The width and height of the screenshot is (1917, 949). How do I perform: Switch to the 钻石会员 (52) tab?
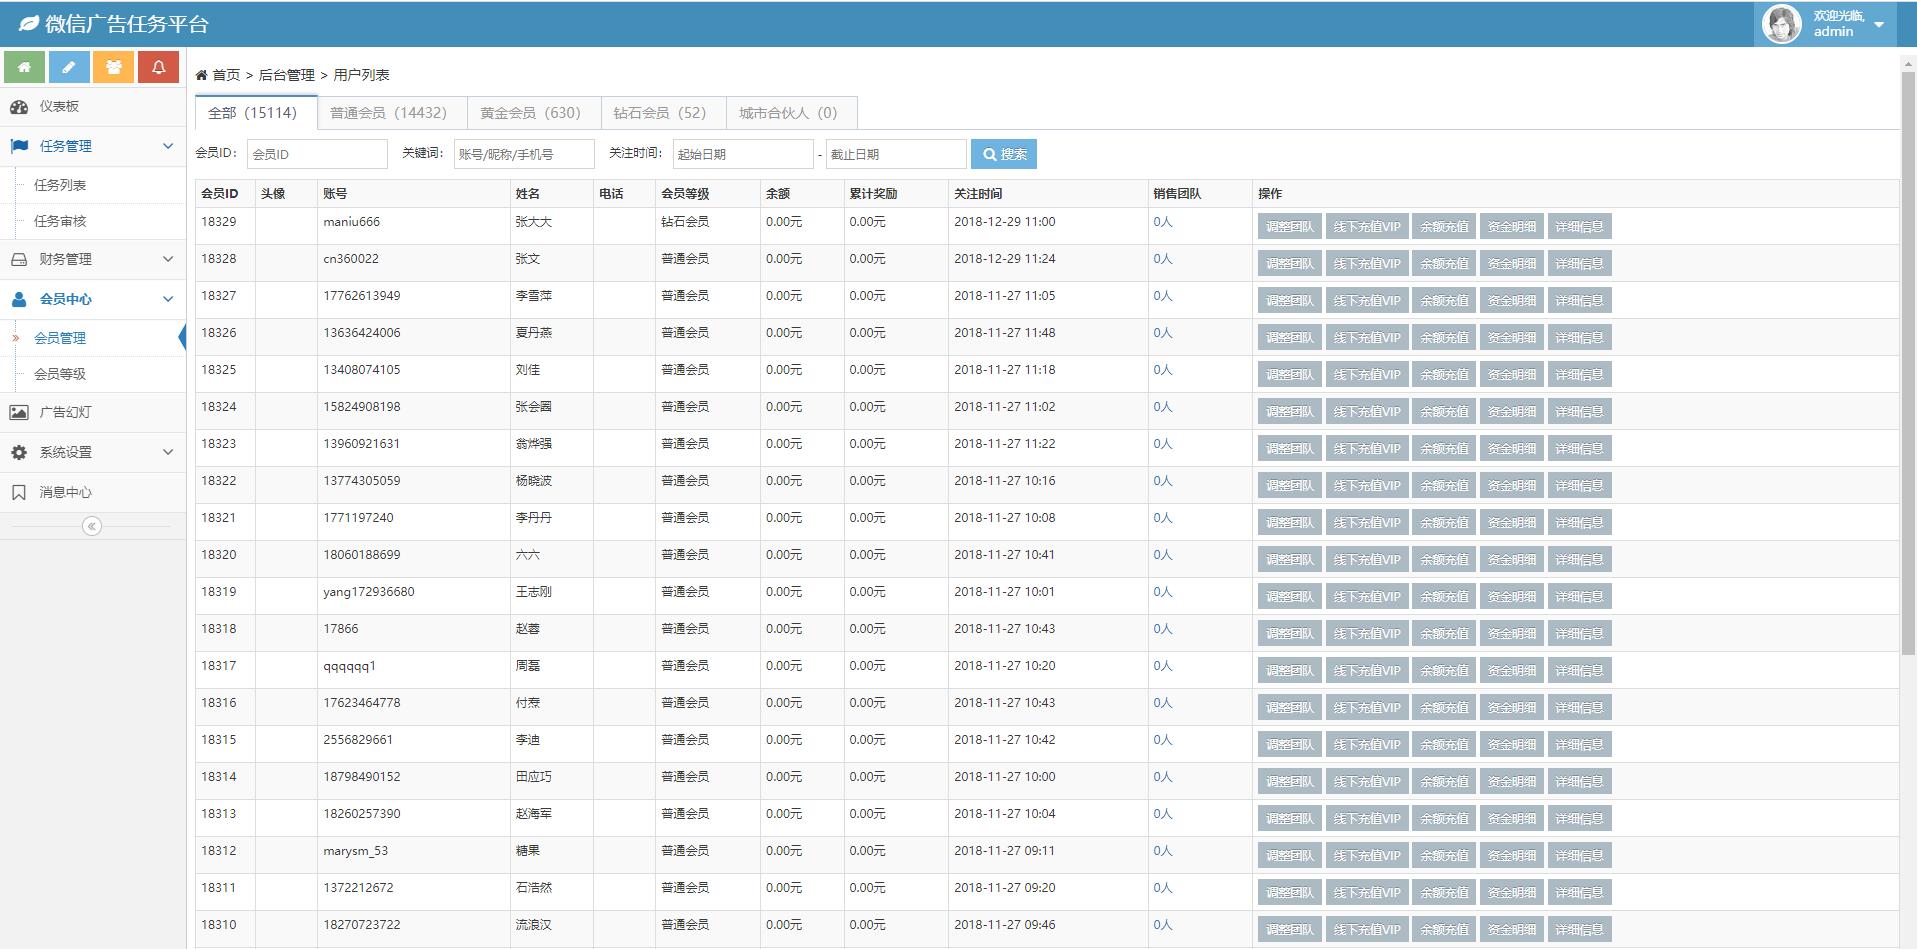pyautogui.click(x=659, y=113)
